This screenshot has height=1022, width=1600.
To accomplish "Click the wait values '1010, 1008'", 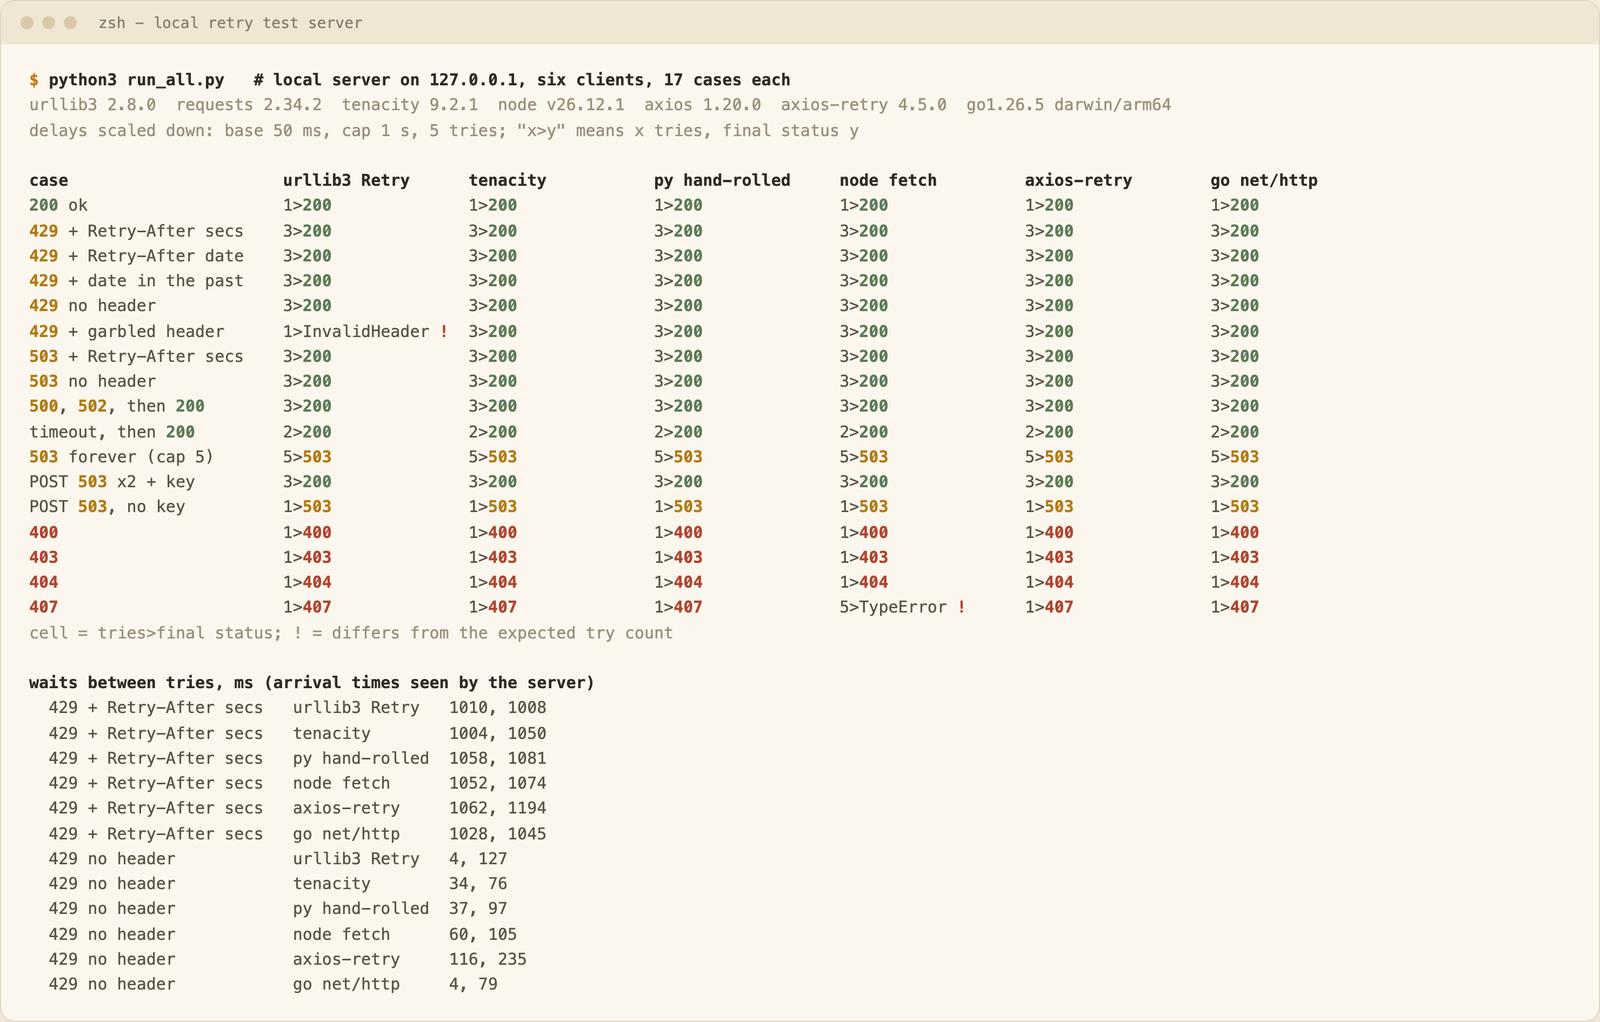I will pos(497,708).
